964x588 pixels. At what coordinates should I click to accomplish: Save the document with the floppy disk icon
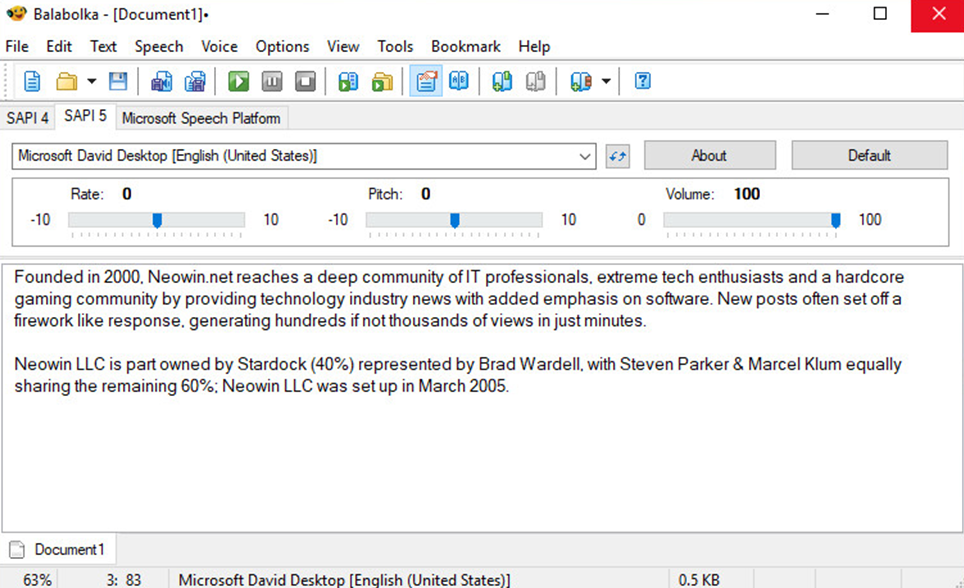(x=118, y=81)
